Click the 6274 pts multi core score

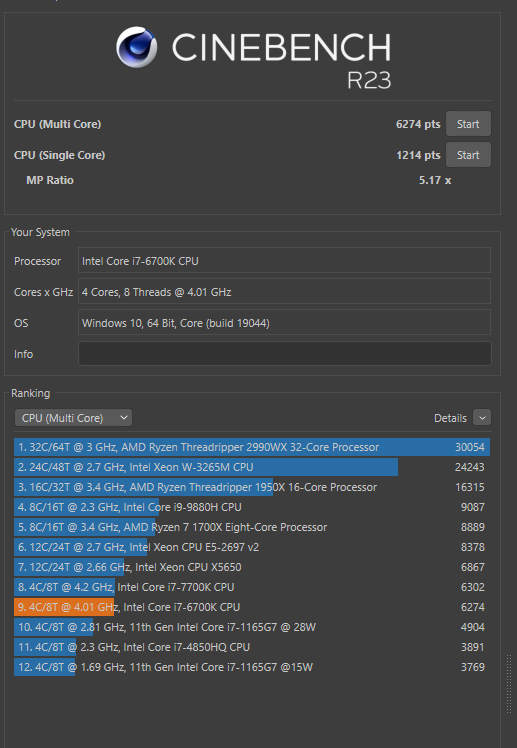(418, 124)
